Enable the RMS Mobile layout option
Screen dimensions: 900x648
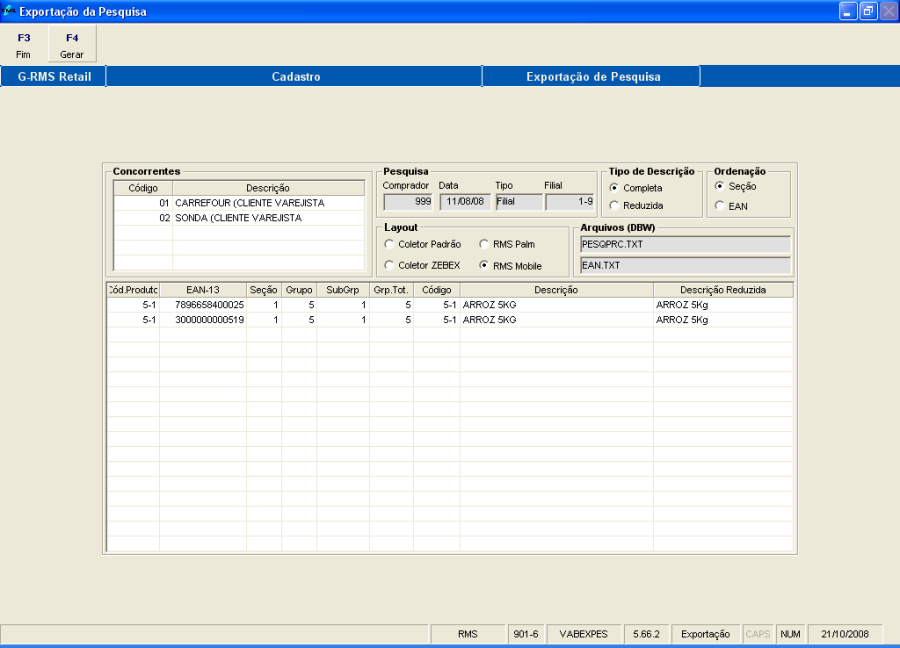click(484, 265)
